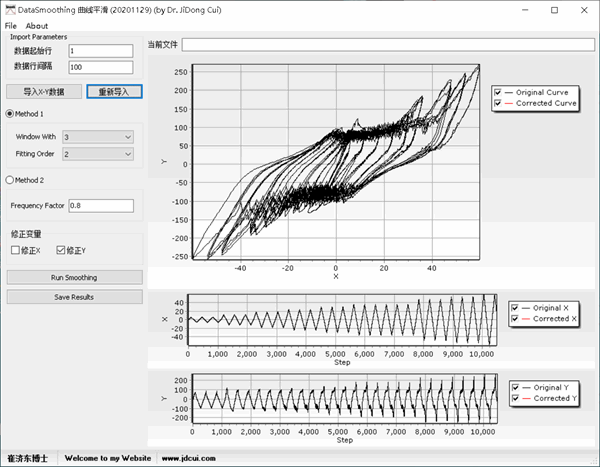Screen dimensions: 600x467
Task: Click the Run Smoothing button
Action: [75, 278]
